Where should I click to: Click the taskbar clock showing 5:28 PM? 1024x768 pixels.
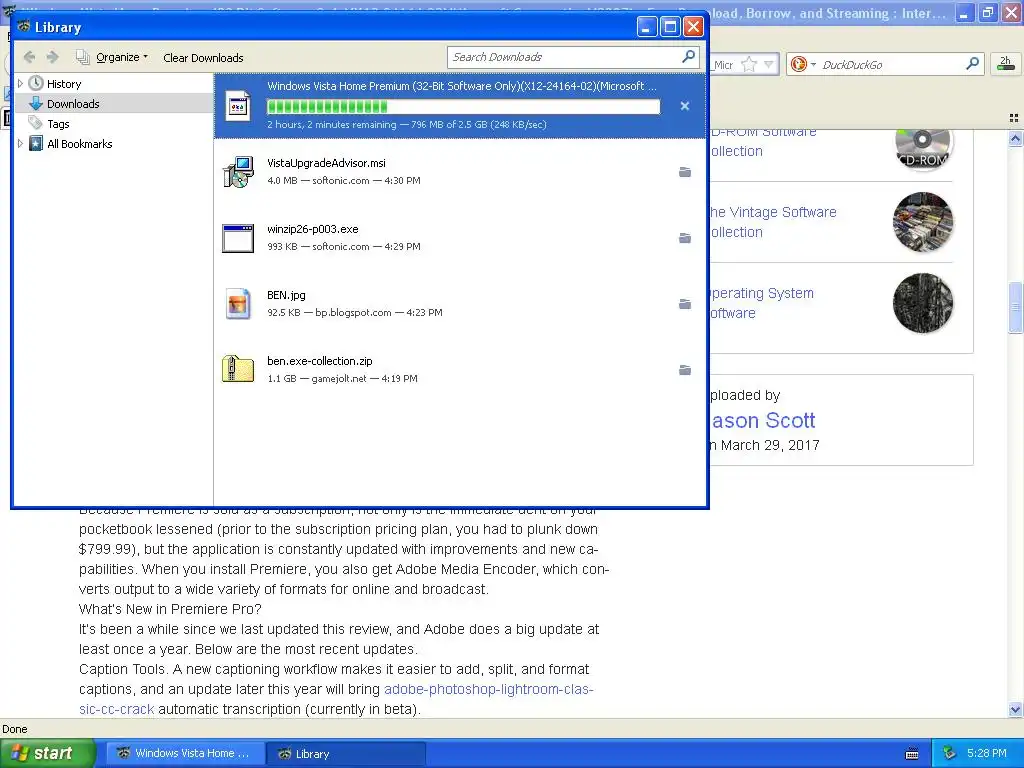(x=987, y=753)
